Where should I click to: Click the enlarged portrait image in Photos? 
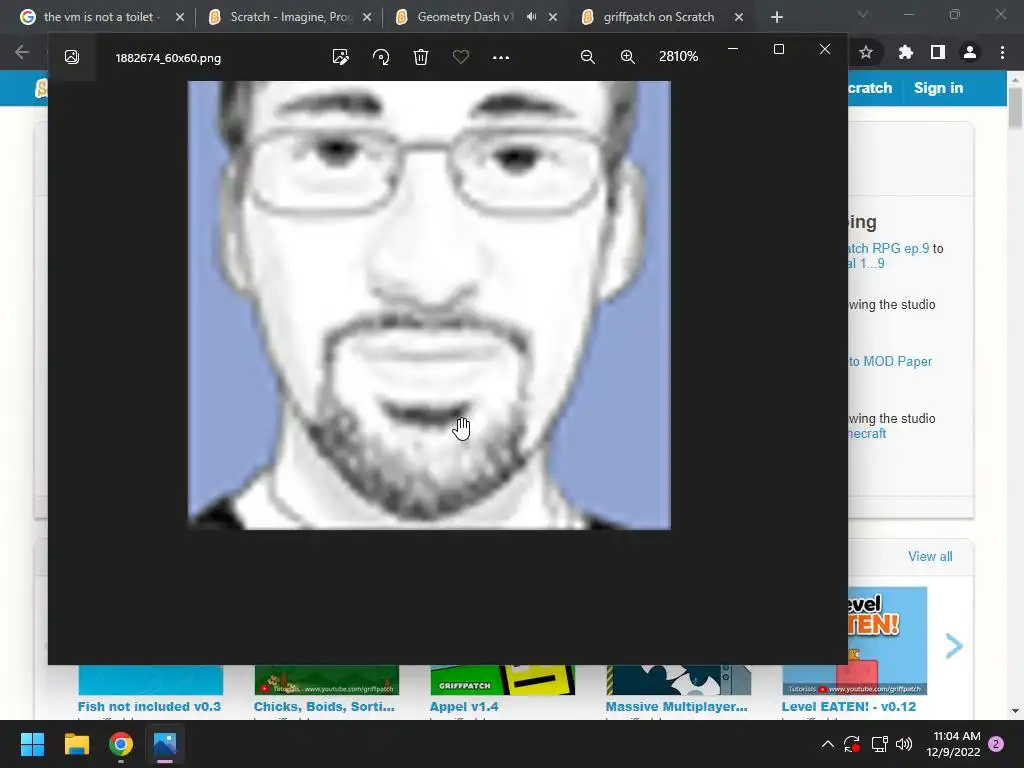point(429,305)
